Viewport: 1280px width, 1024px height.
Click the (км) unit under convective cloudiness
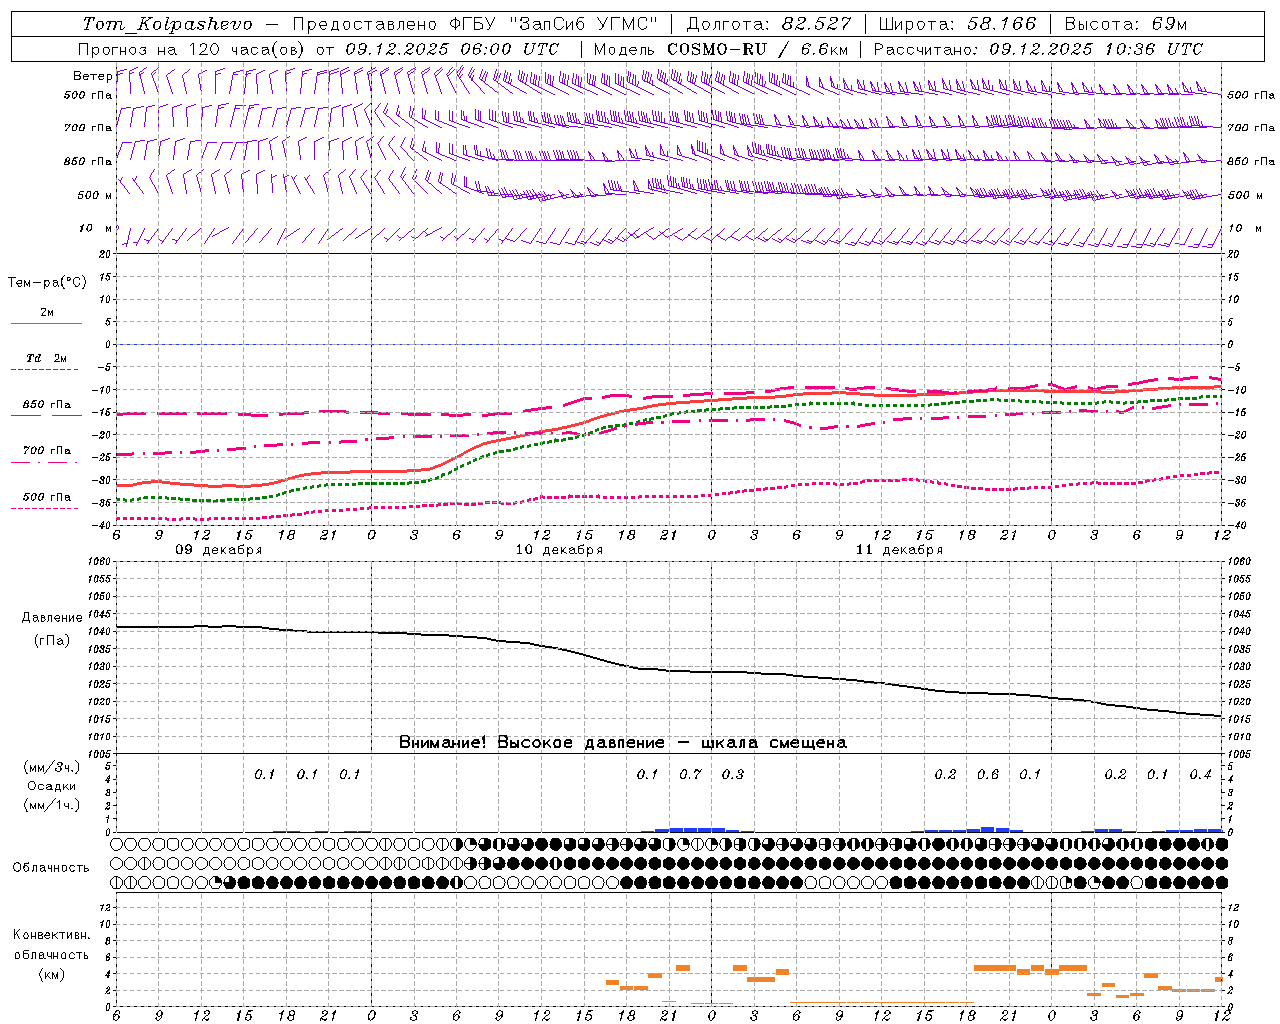point(51,973)
